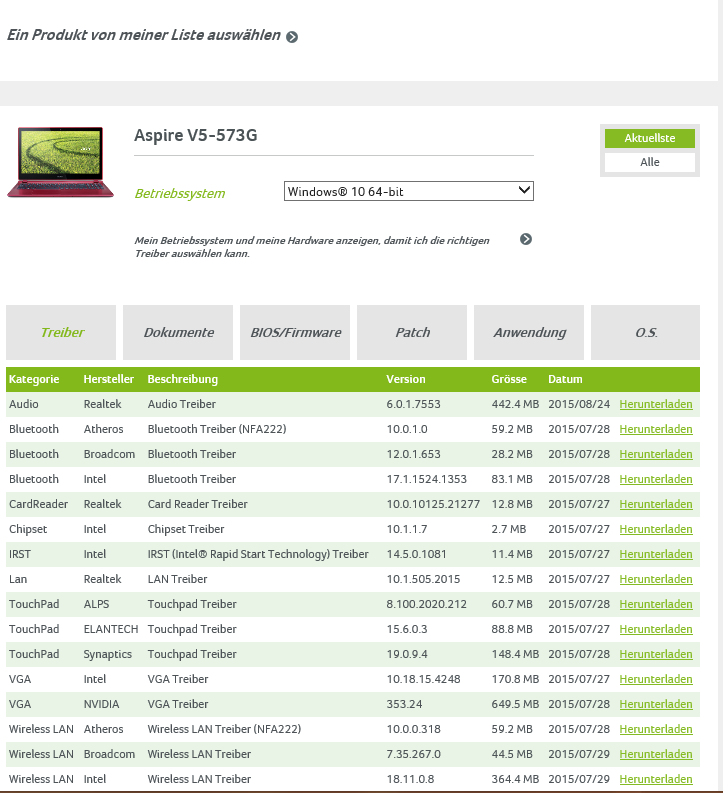The height and width of the screenshot is (793, 723).
Task: Click size 442.4 MB cell
Action: 515,404
